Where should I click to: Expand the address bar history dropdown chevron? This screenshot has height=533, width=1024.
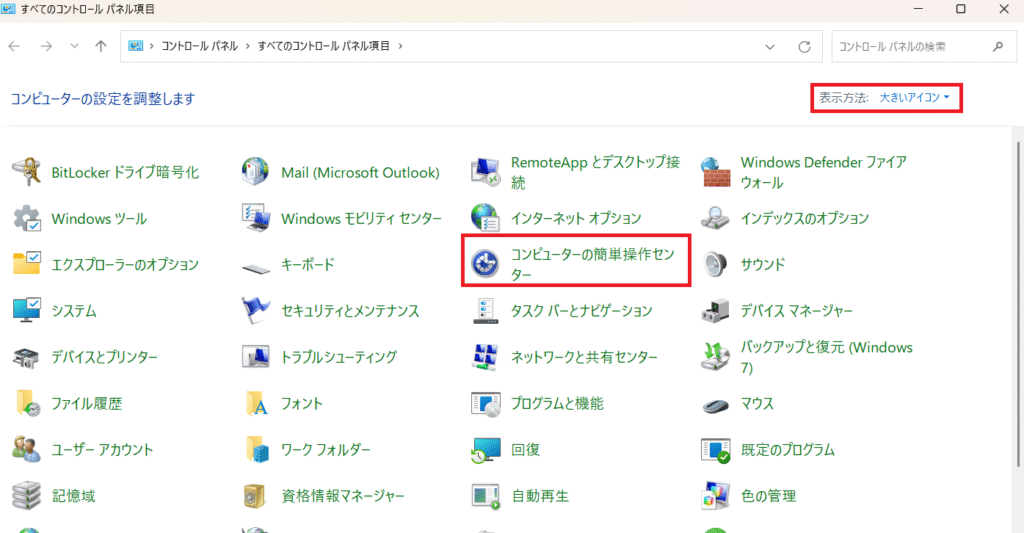[x=770, y=46]
